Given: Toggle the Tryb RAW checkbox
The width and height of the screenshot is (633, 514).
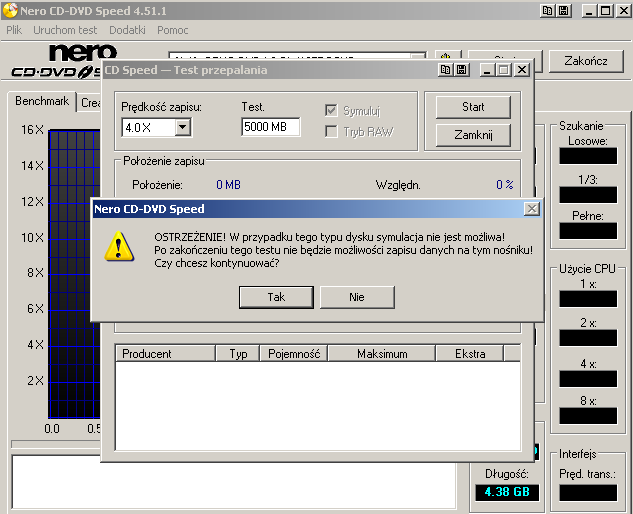Looking at the screenshot, I should point(331,132).
